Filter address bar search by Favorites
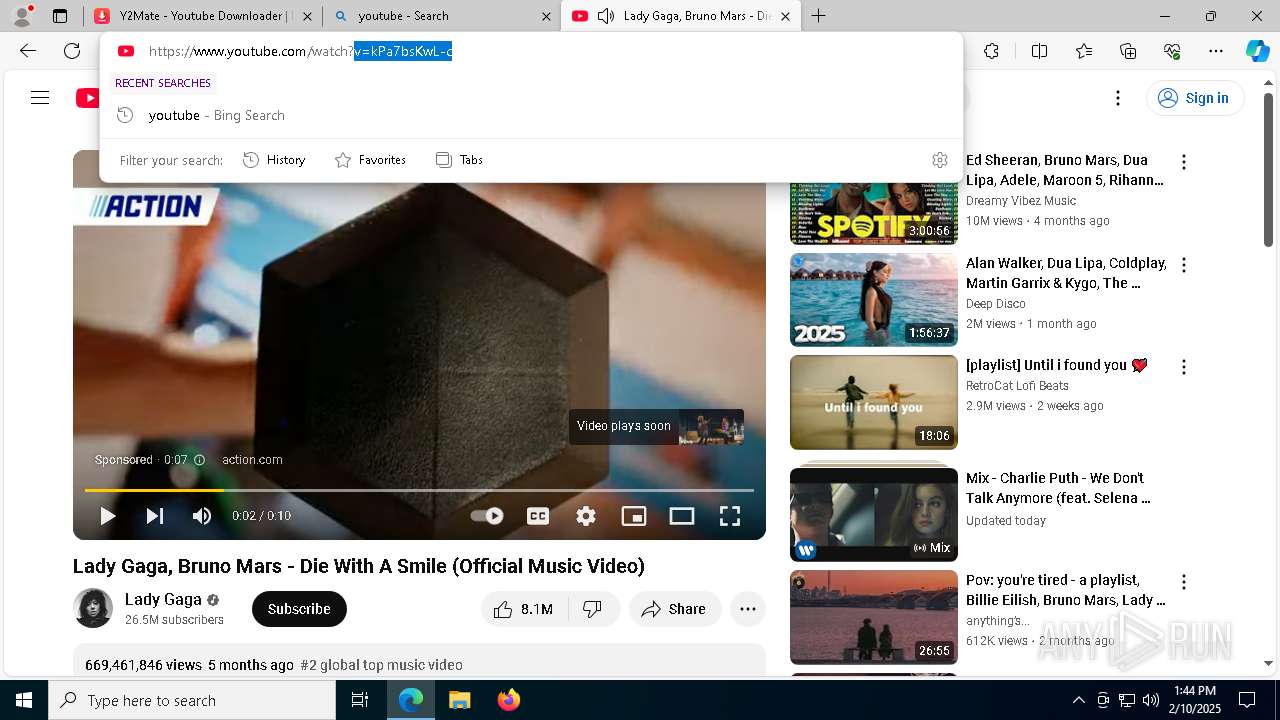This screenshot has height=720, width=1280. (x=370, y=160)
